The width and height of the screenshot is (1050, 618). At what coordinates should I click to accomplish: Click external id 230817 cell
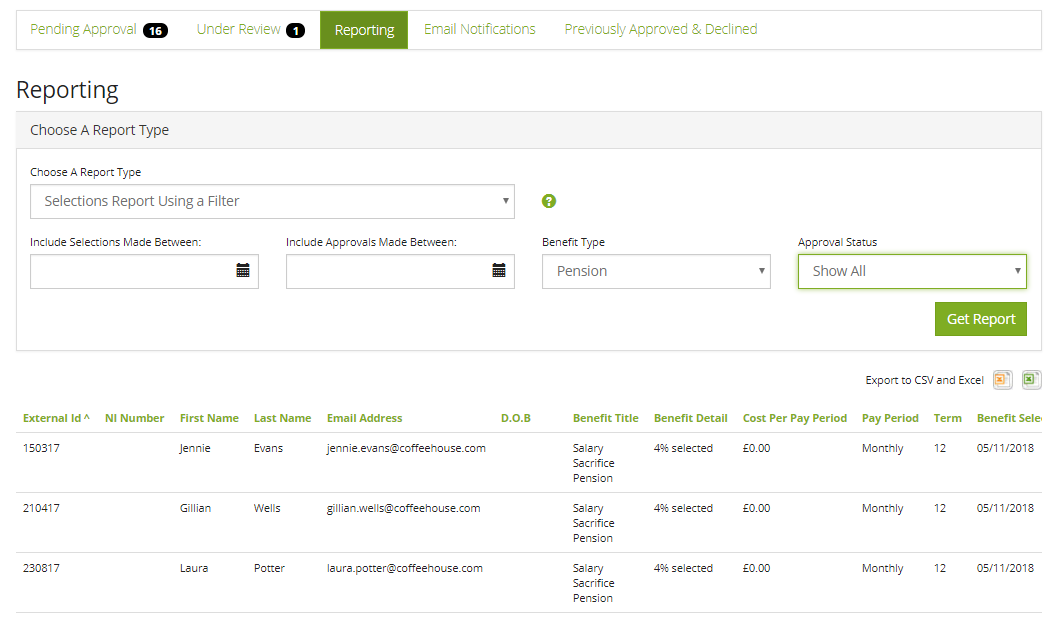[41, 568]
